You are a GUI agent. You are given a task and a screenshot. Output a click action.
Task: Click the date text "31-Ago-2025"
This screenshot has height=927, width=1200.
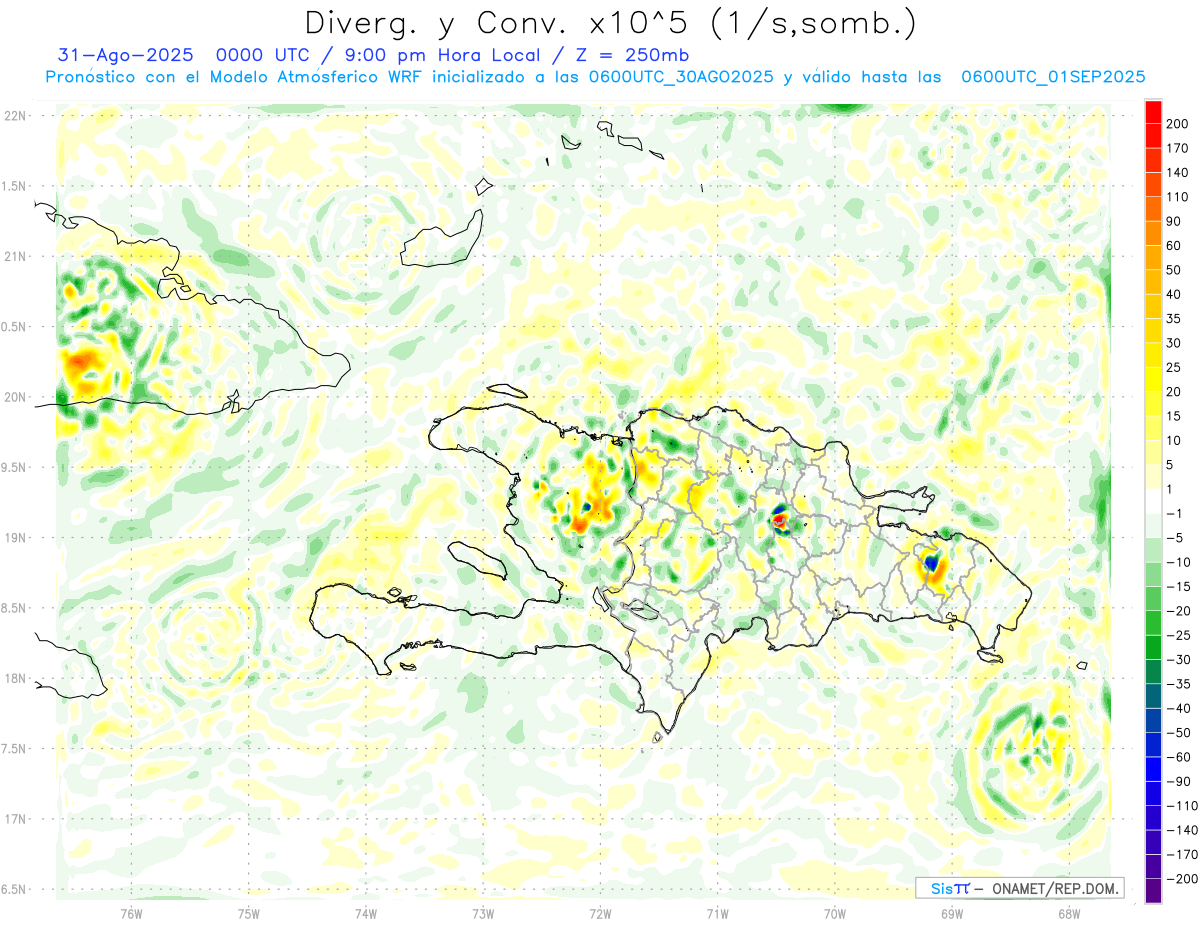pyautogui.click(x=125, y=55)
